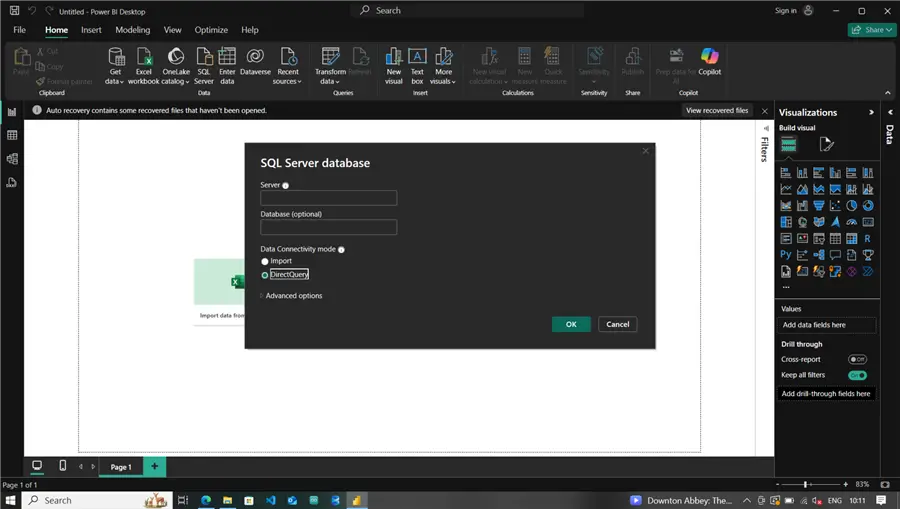Select the Donut chart visual
The height and width of the screenshot is (509, 900).
pyautogui.click(x=868, y=205)
